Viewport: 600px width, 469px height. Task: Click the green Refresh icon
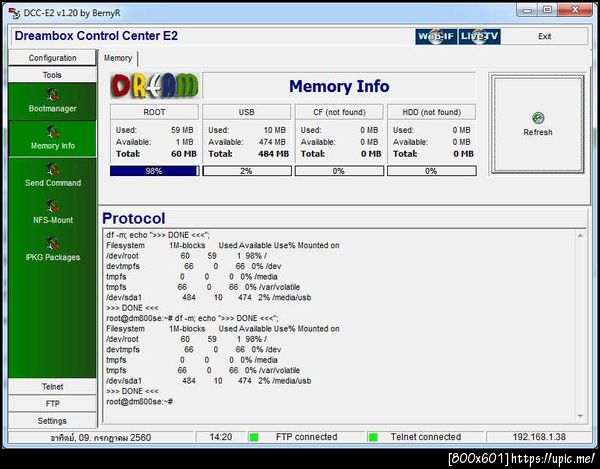click(x=538, y=118)
